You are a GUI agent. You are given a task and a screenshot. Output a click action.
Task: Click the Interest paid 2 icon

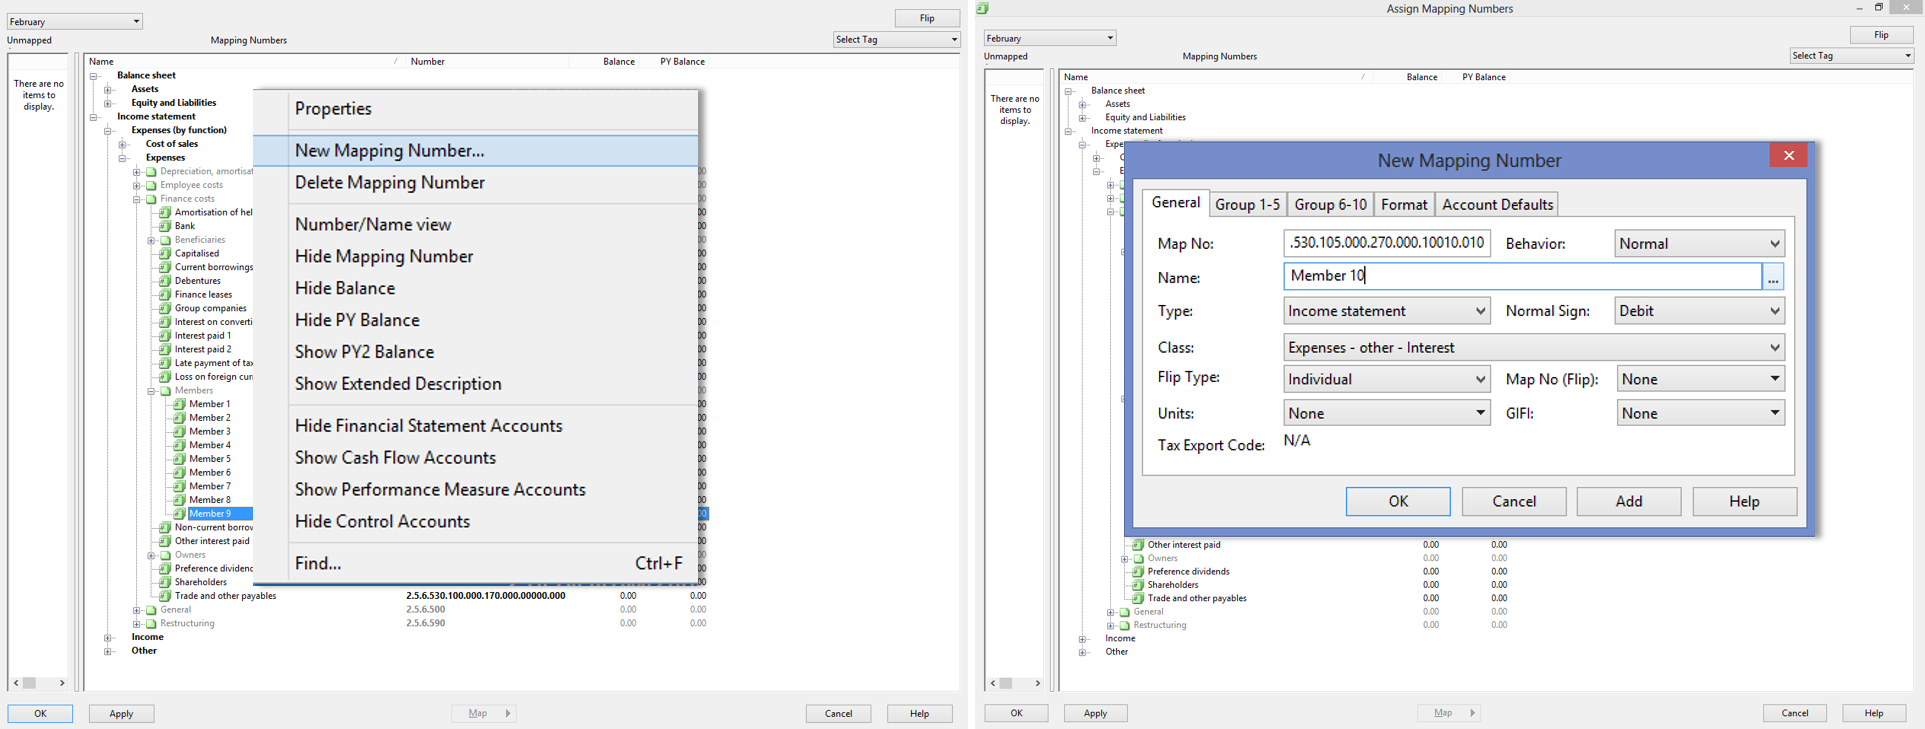165,350
